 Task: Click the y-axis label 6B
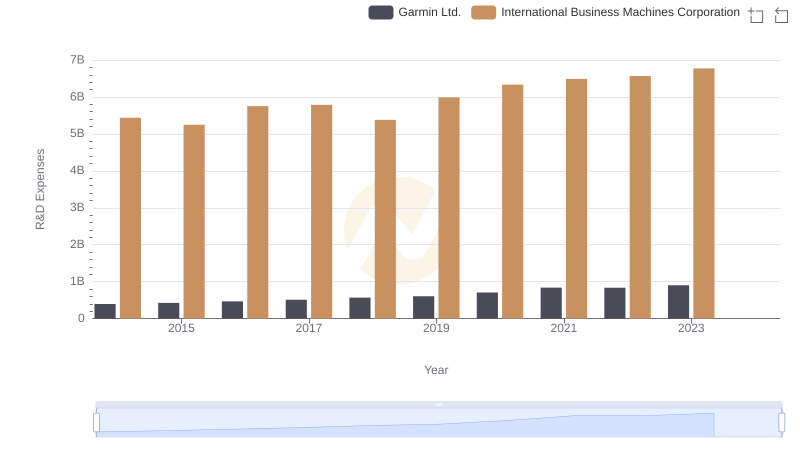(77, 97)
